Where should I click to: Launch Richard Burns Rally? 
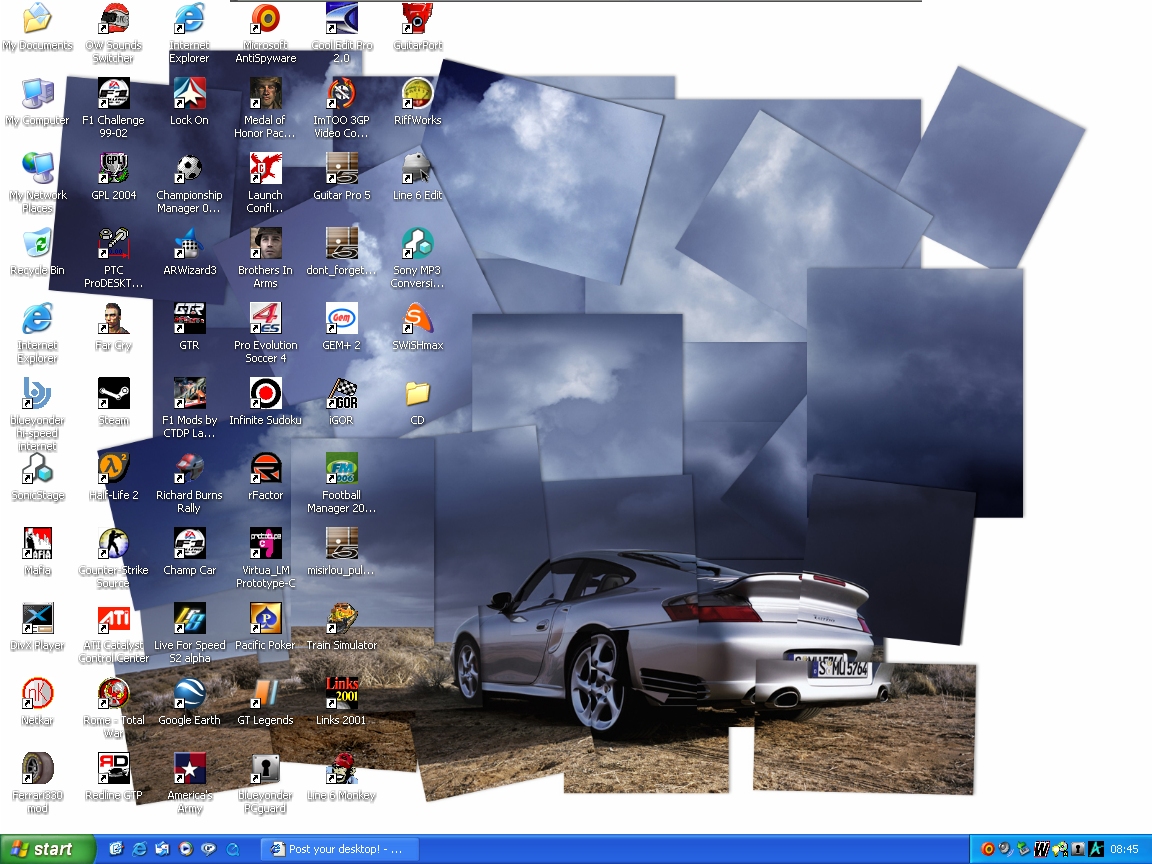pos(190,468)
